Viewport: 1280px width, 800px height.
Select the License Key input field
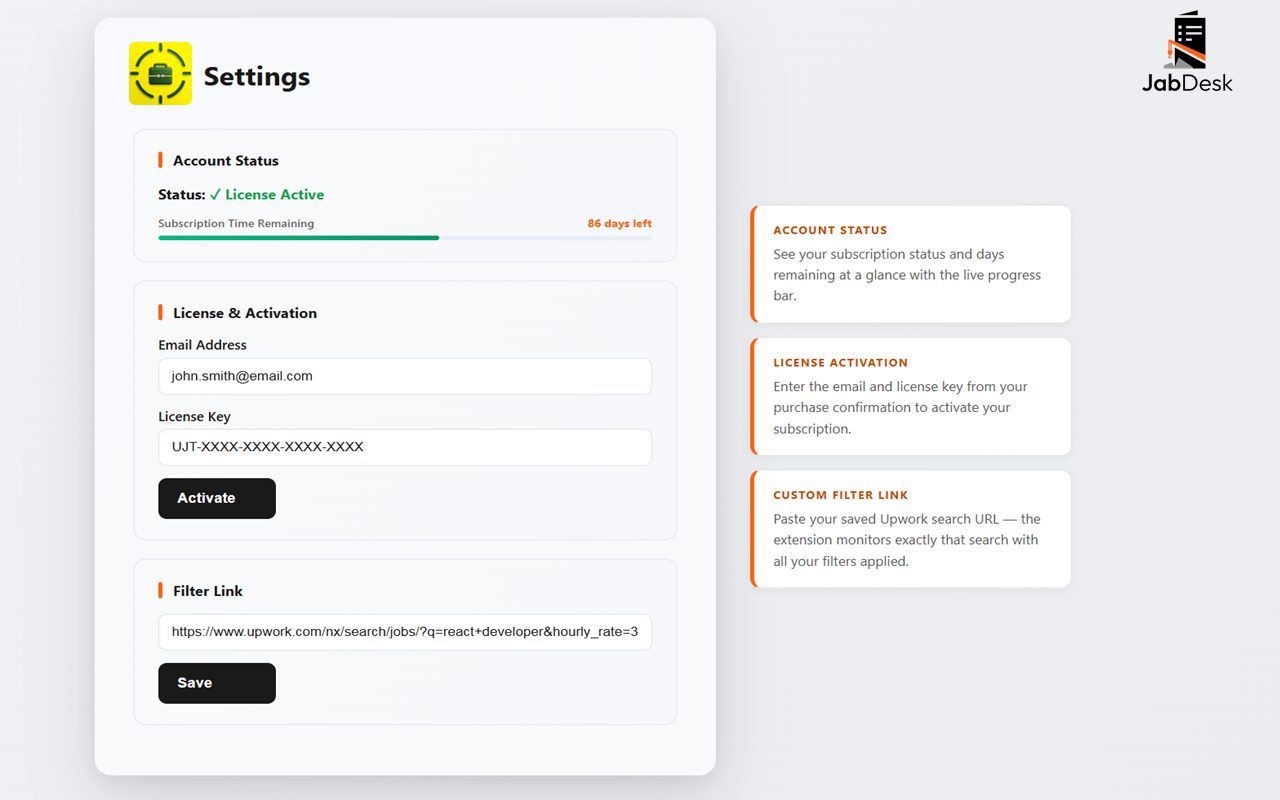pos(405,447)
